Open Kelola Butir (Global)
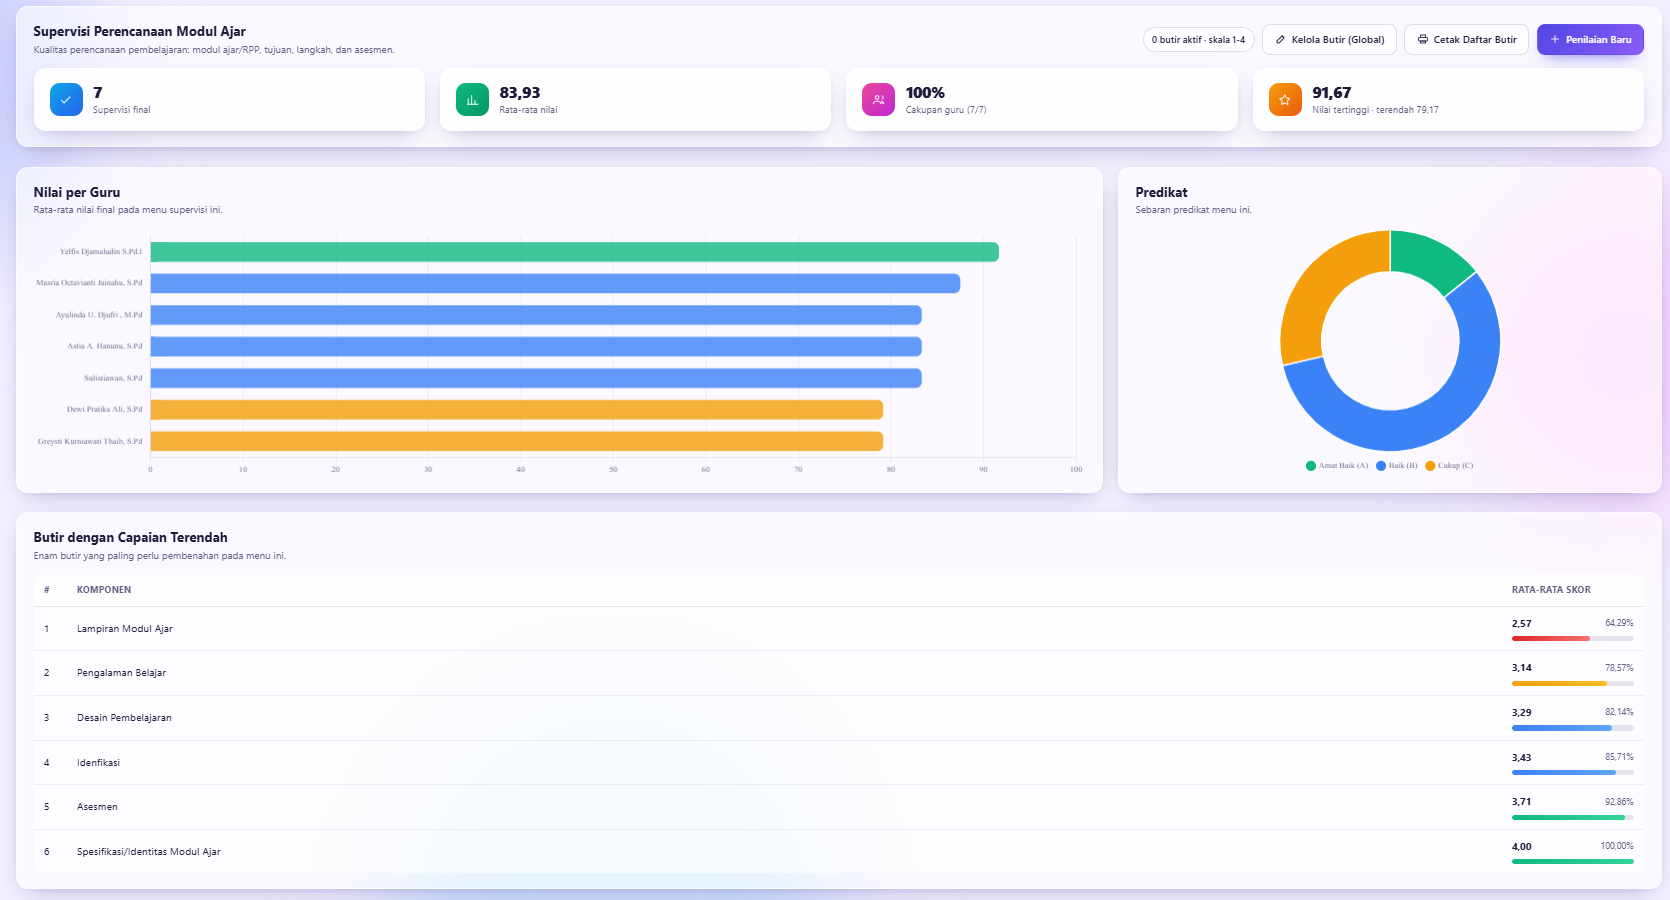 [1329, 40]
